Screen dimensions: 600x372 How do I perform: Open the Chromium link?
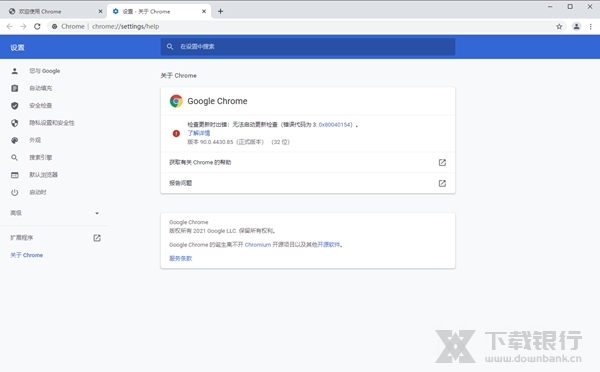pyautogui.click(x=258, y=245)
